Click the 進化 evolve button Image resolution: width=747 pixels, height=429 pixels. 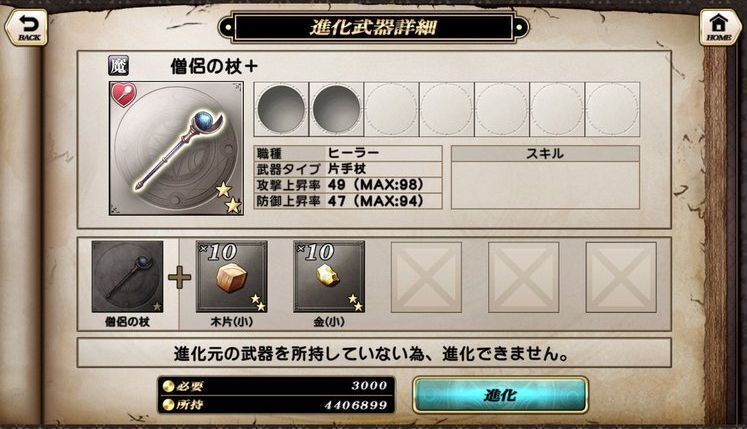[500, 395]
